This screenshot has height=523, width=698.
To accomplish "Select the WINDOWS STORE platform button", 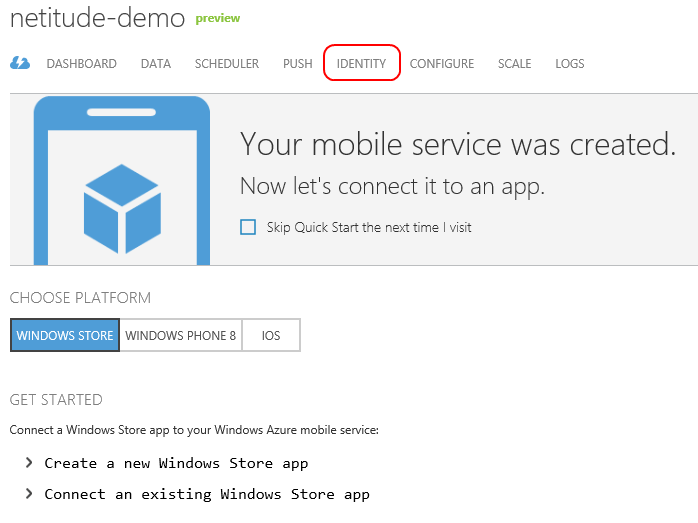I will pos(65,335).
